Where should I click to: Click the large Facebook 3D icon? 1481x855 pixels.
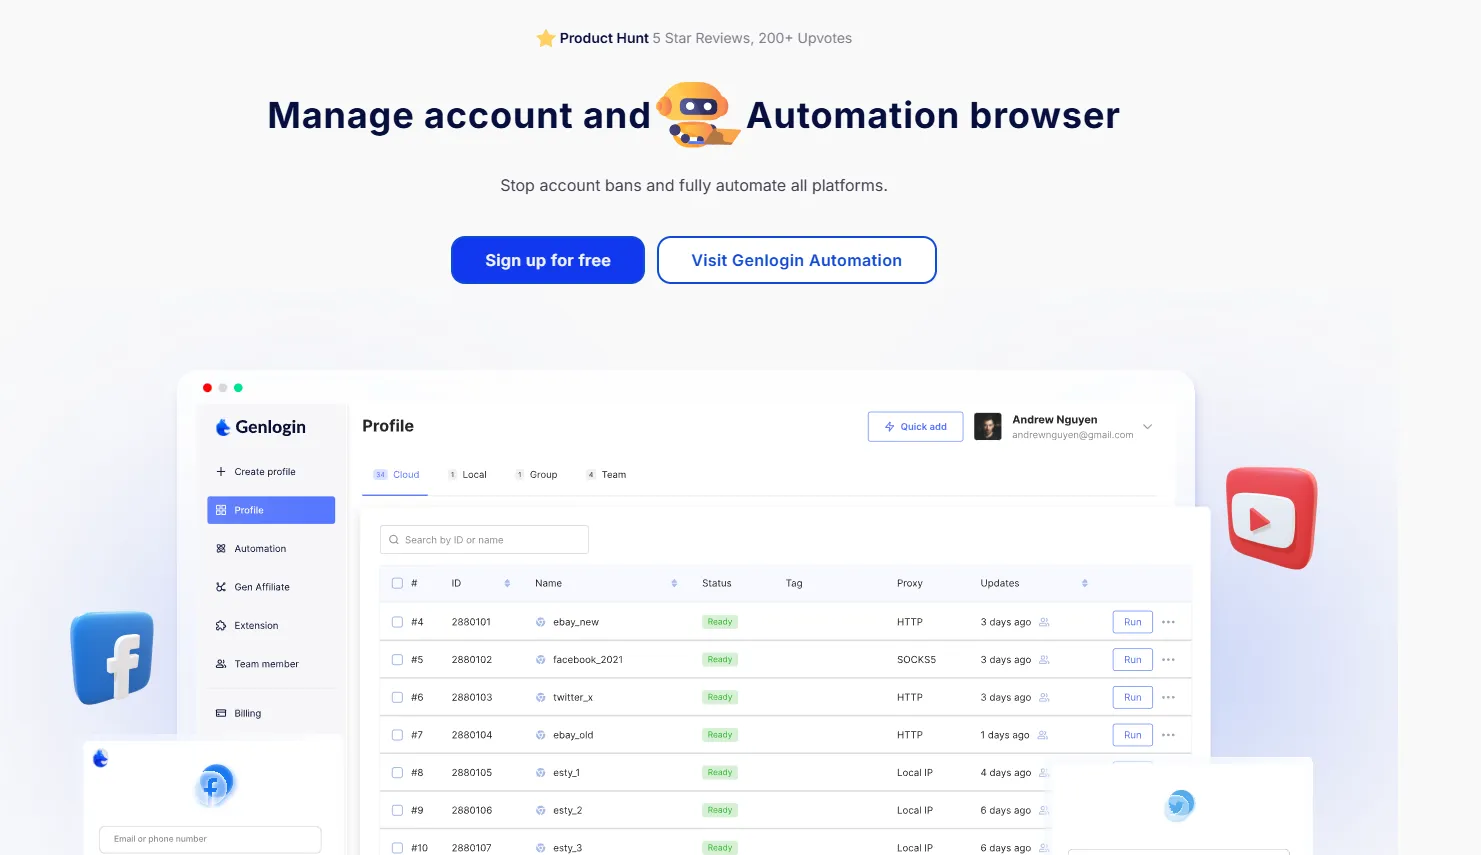tap(113, 658)
